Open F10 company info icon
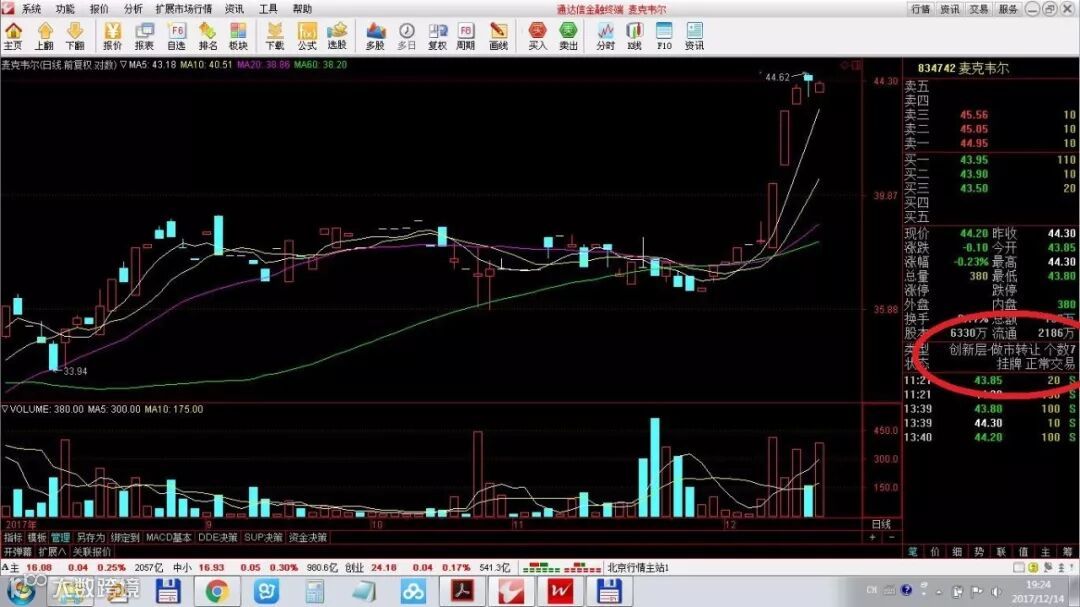 point(664,36)
